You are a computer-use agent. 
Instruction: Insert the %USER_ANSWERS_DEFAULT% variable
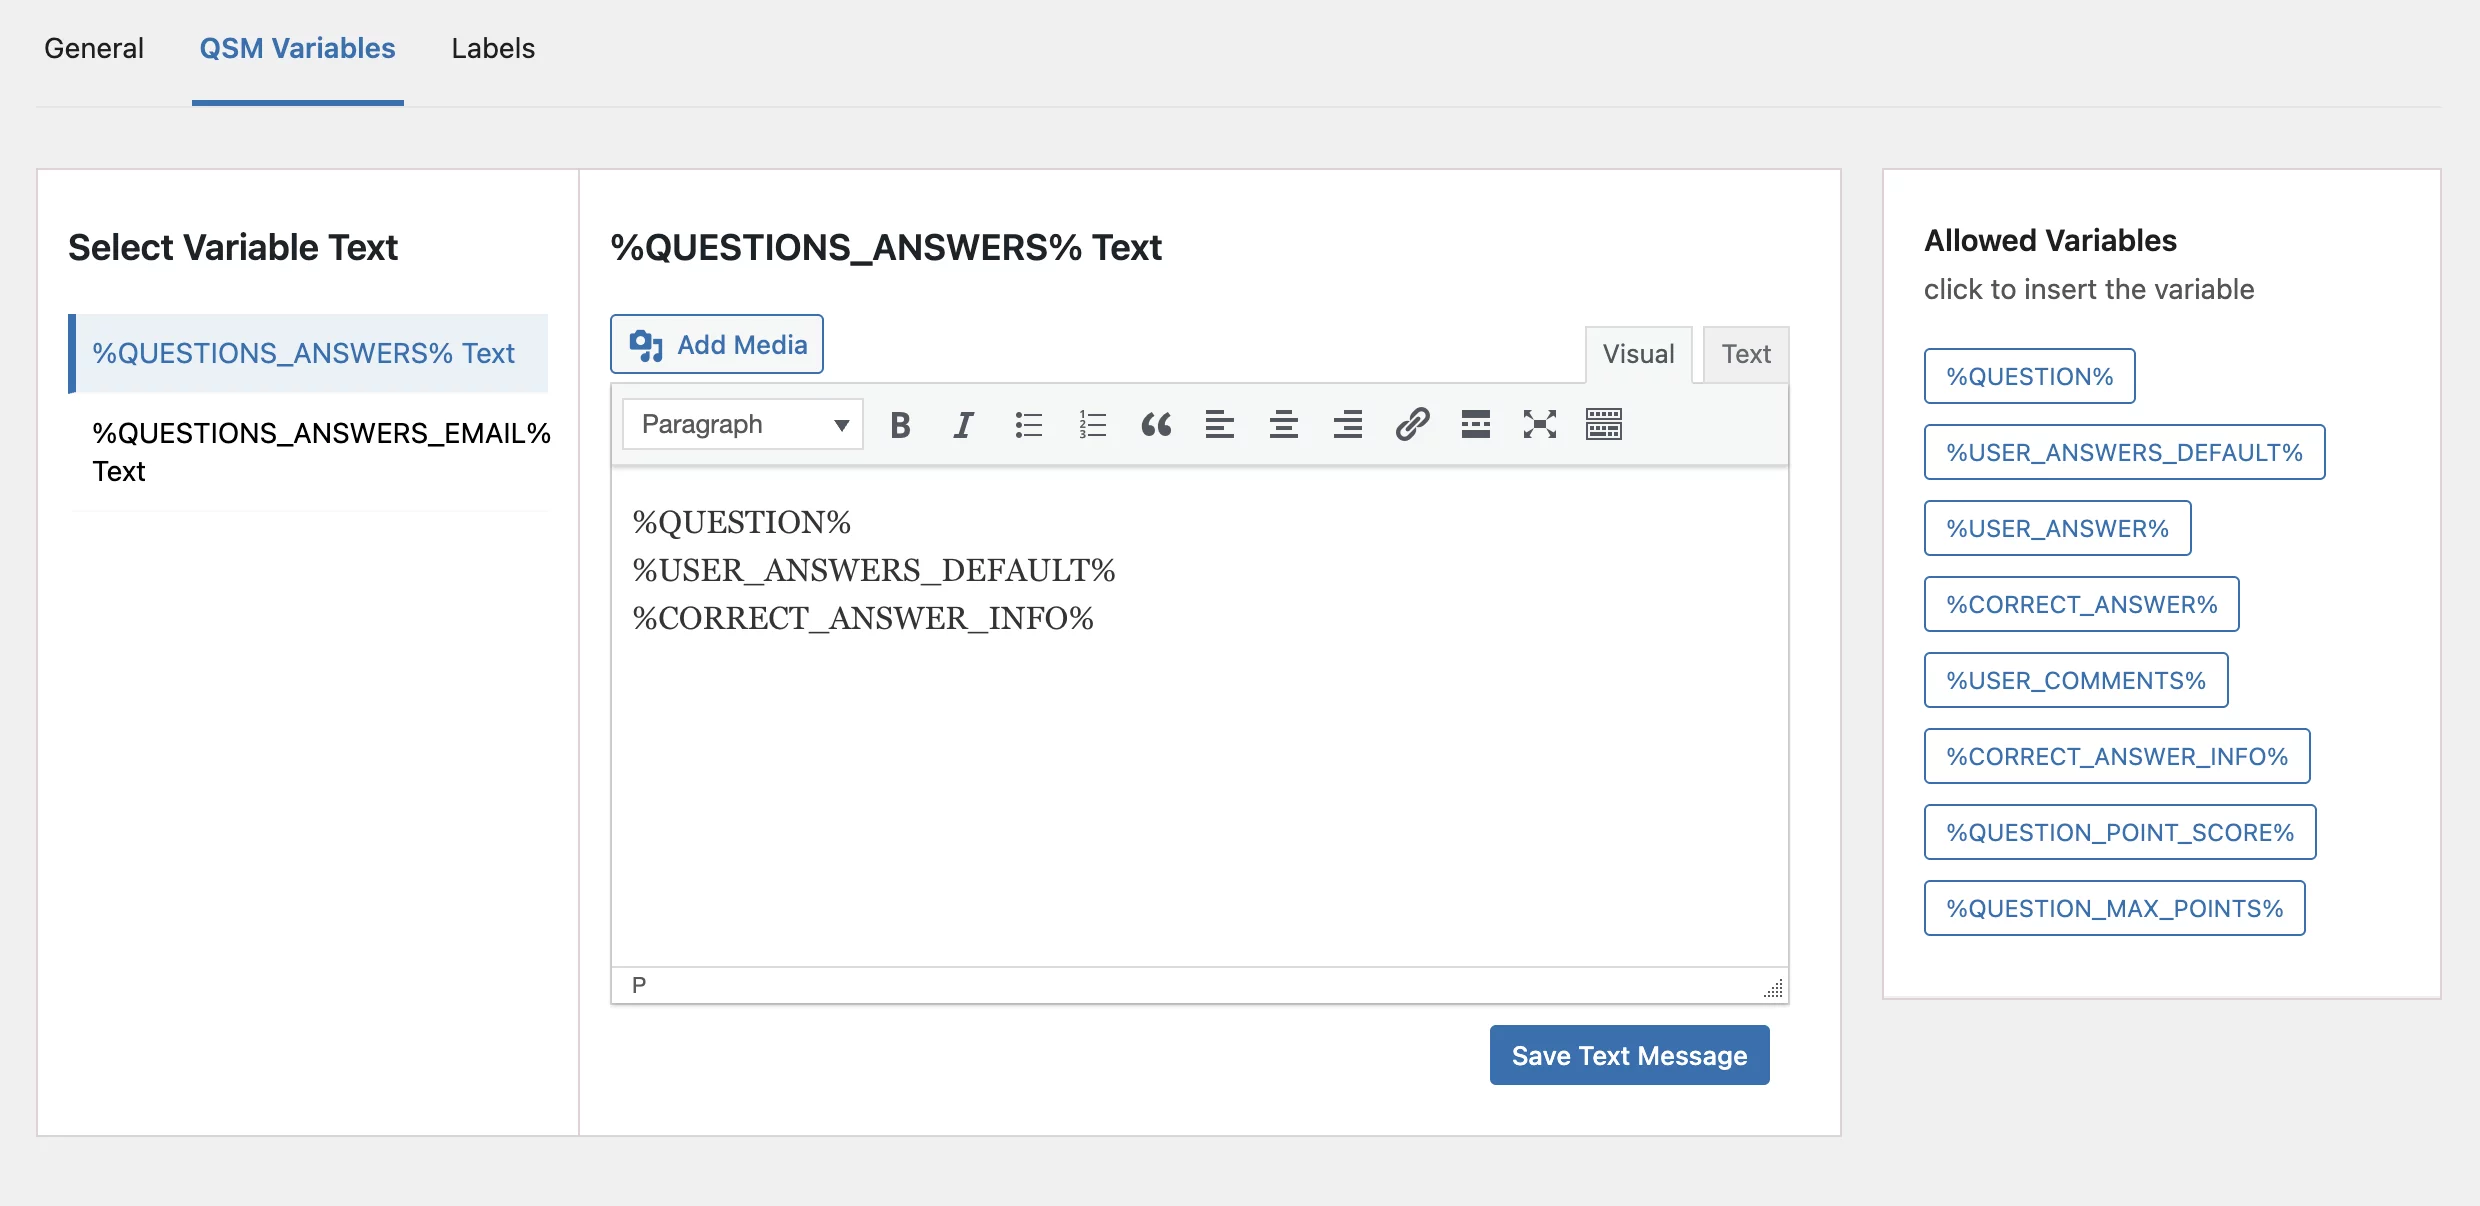[2125, 452]
